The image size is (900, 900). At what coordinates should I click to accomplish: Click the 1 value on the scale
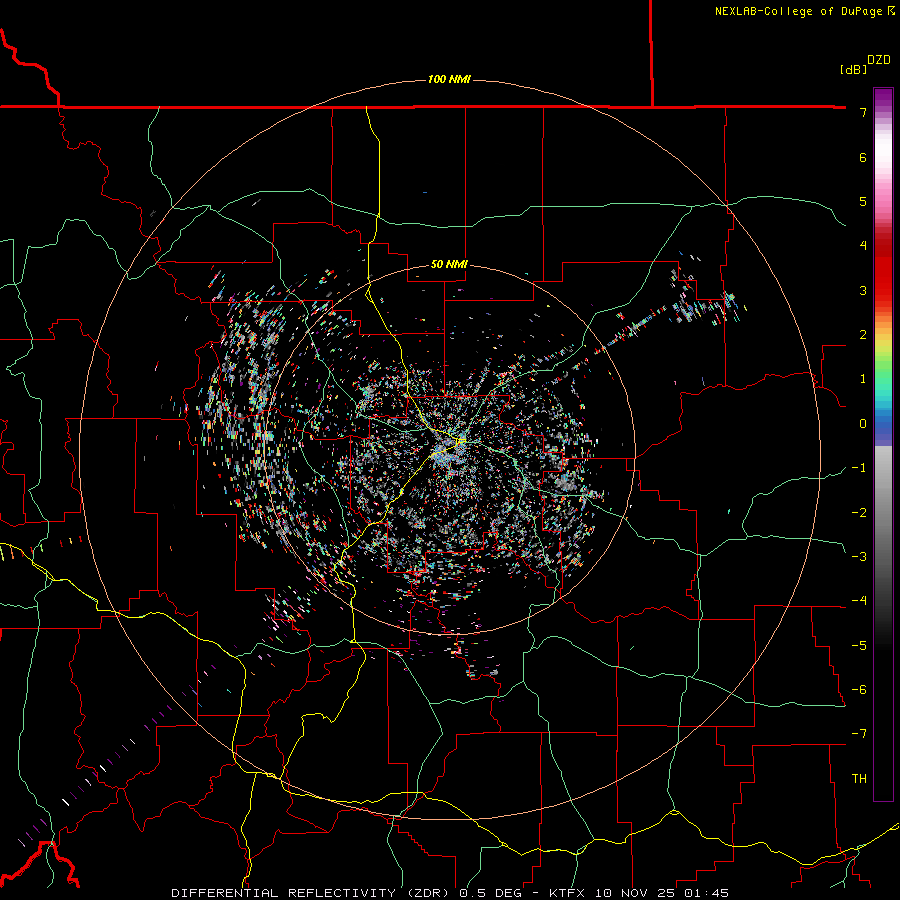[x=863, y=379]
